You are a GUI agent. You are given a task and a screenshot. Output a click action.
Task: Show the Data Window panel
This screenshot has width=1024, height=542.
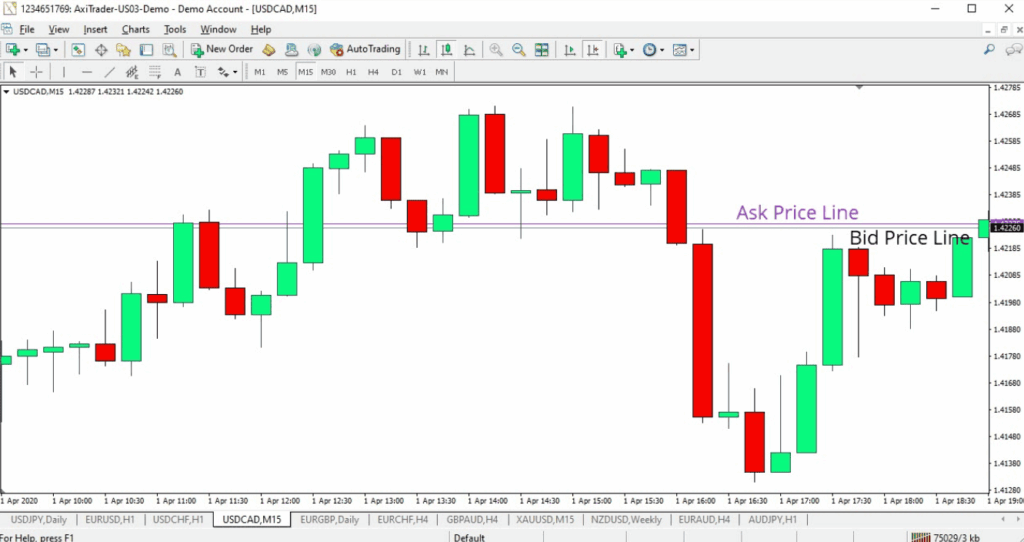101,50
